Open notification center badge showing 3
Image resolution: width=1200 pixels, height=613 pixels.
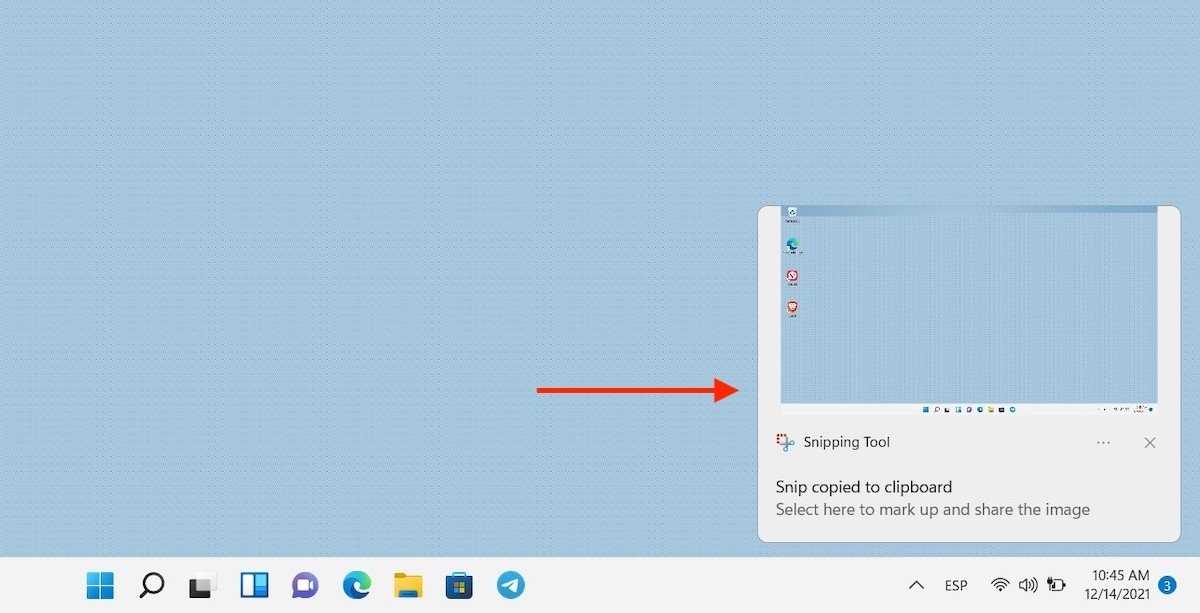(x=1167, y=585)
